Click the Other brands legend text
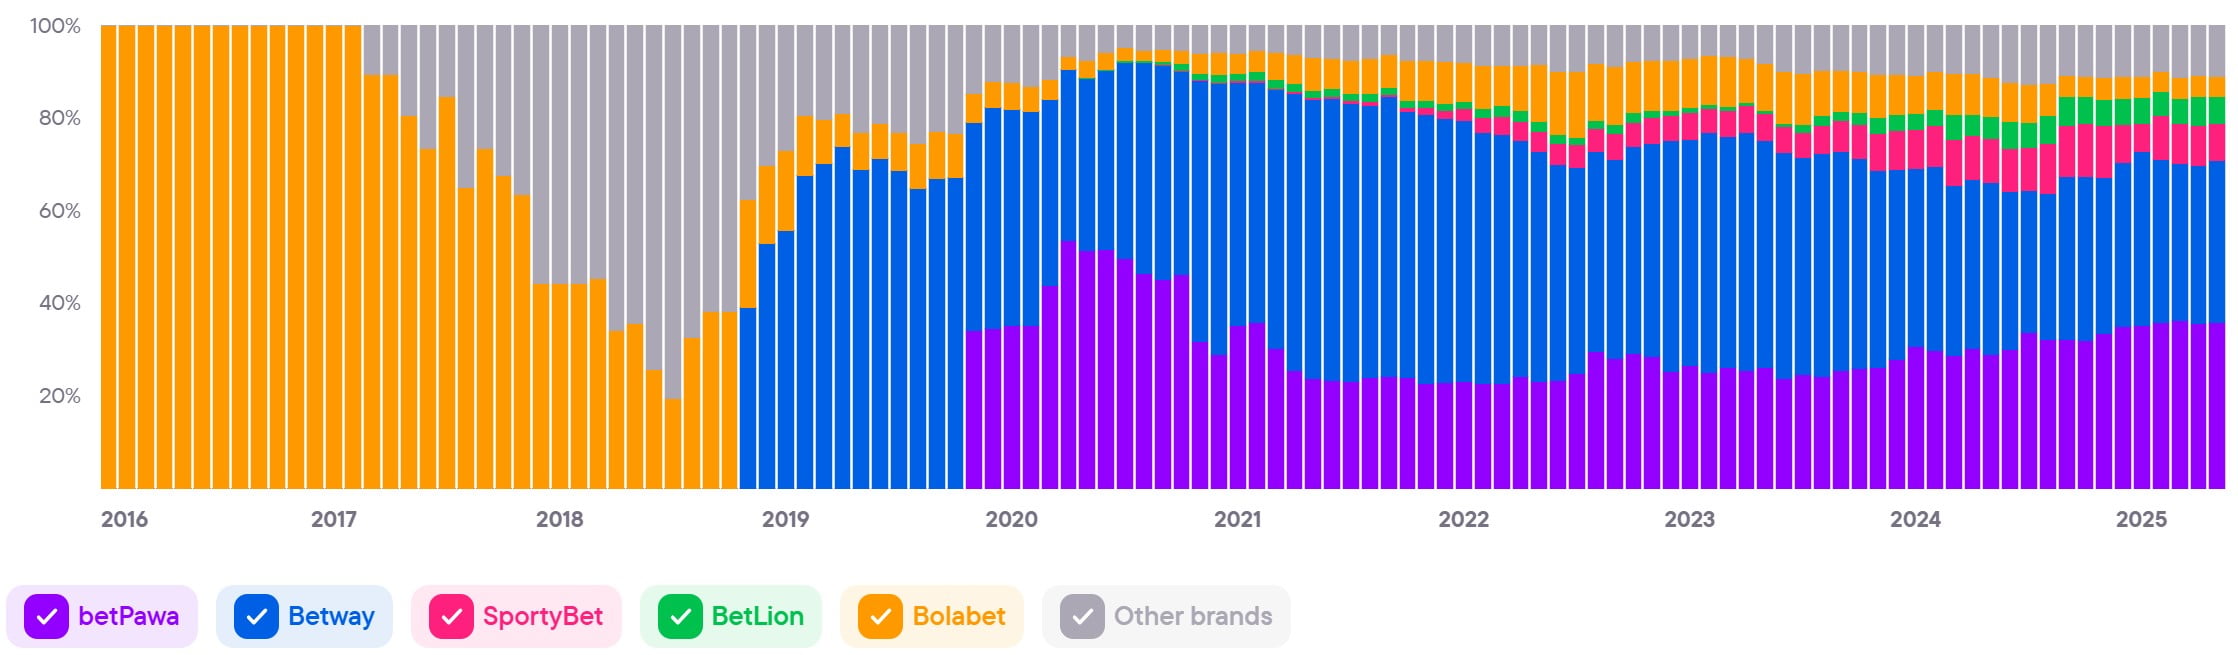Screen dimensions: 2238x655 1192,616
